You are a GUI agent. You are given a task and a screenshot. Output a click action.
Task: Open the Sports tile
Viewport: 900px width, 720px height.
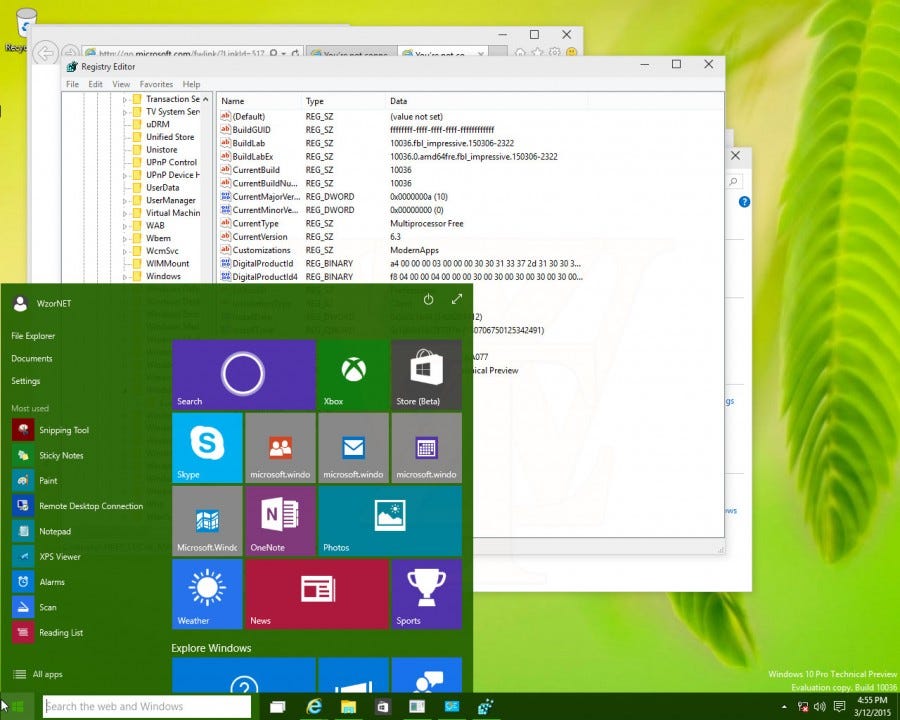tap(426, 593)
